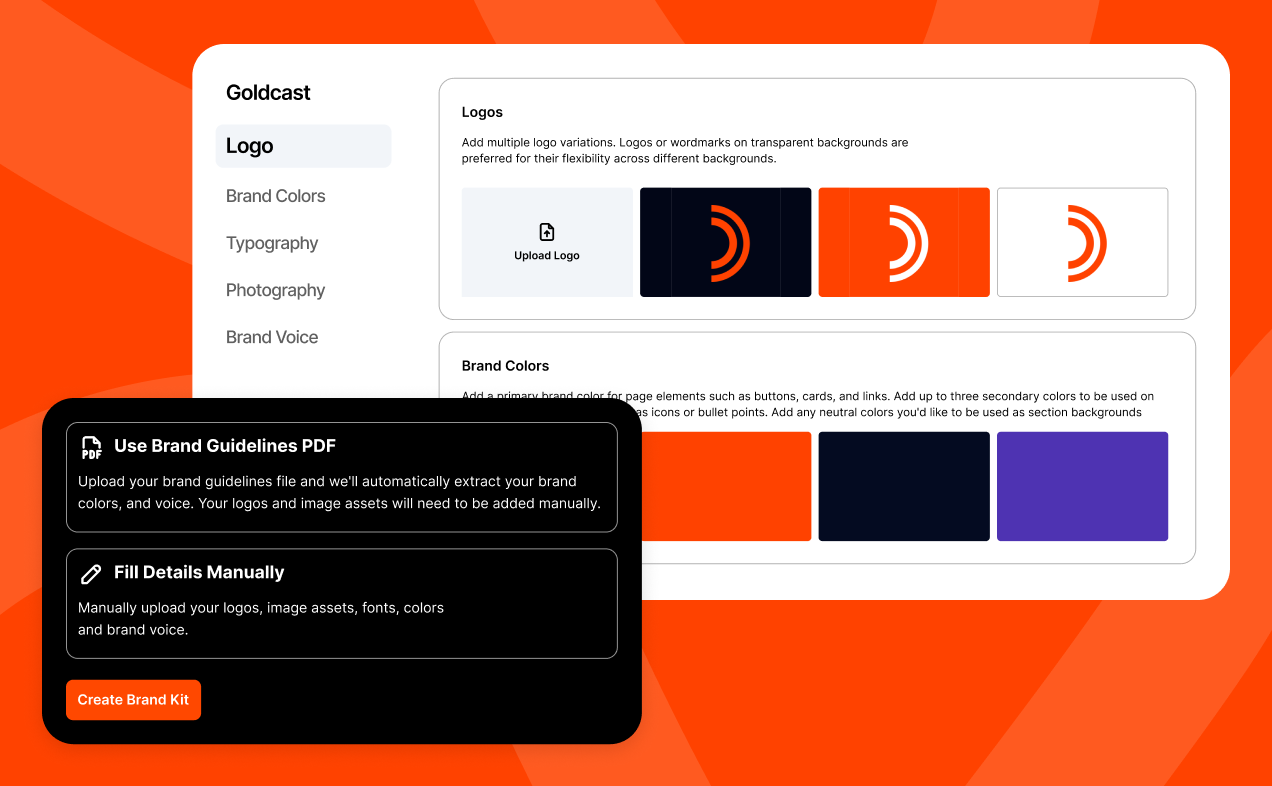Select the orange logo mark on white background
The height and width of the screenshot is (786, 1272).
click(1082, 242)
